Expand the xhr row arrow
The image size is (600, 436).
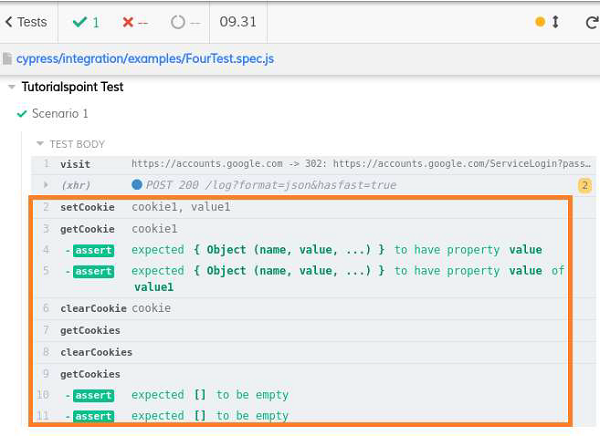tap(46, 185)
